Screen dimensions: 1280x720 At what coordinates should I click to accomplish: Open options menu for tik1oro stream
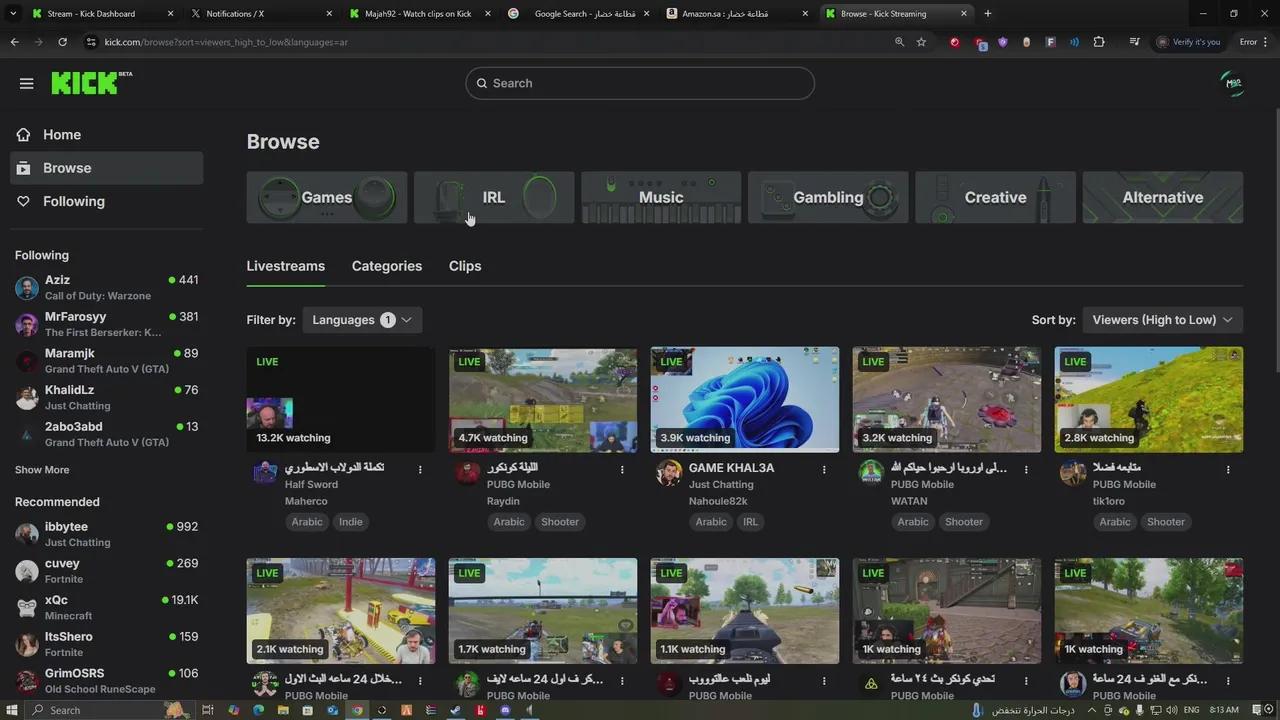point(1228,469)
